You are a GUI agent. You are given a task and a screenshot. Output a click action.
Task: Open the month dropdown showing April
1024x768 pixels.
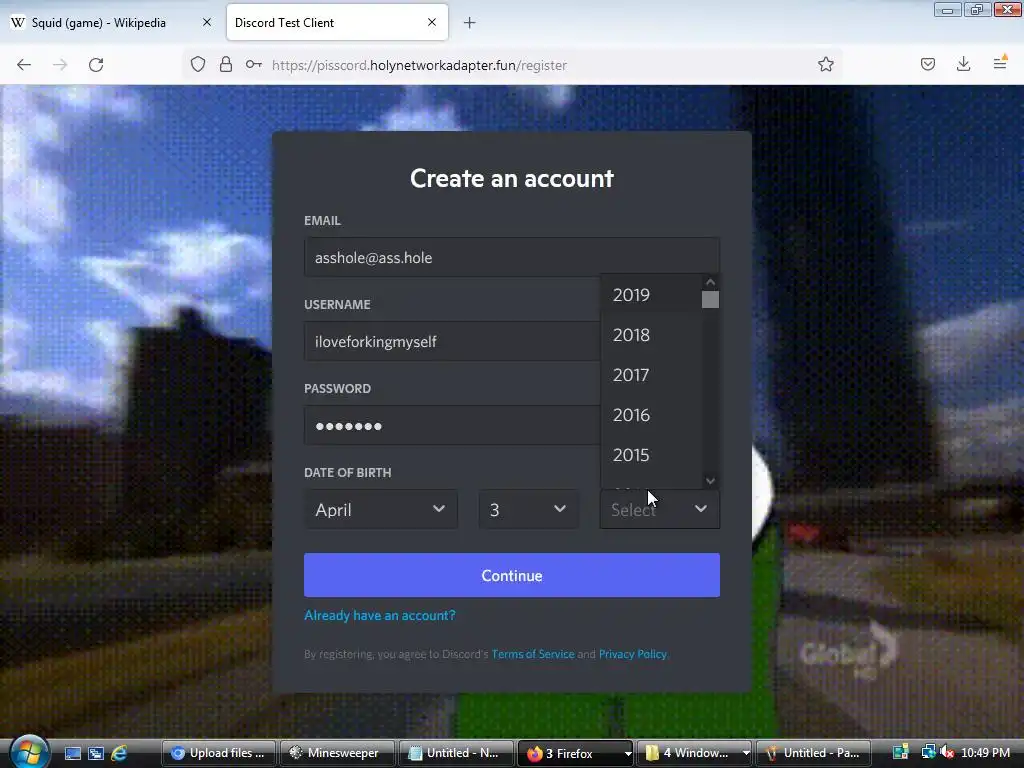coord(381,509)
